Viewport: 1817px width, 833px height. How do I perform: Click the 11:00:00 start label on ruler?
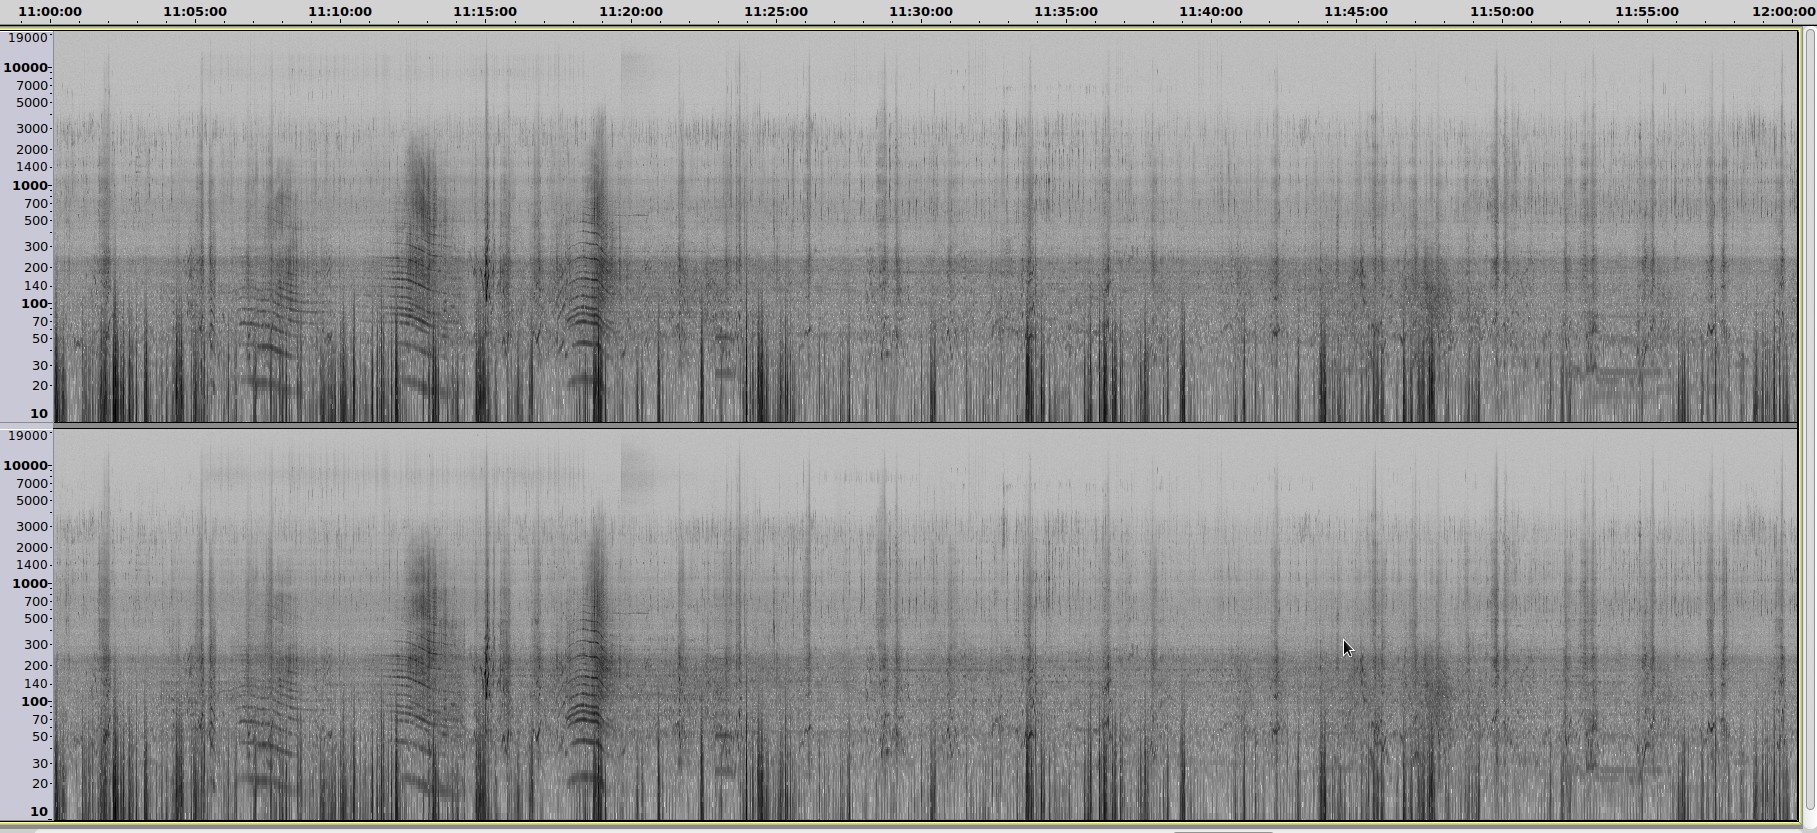(x=50, y=12)
